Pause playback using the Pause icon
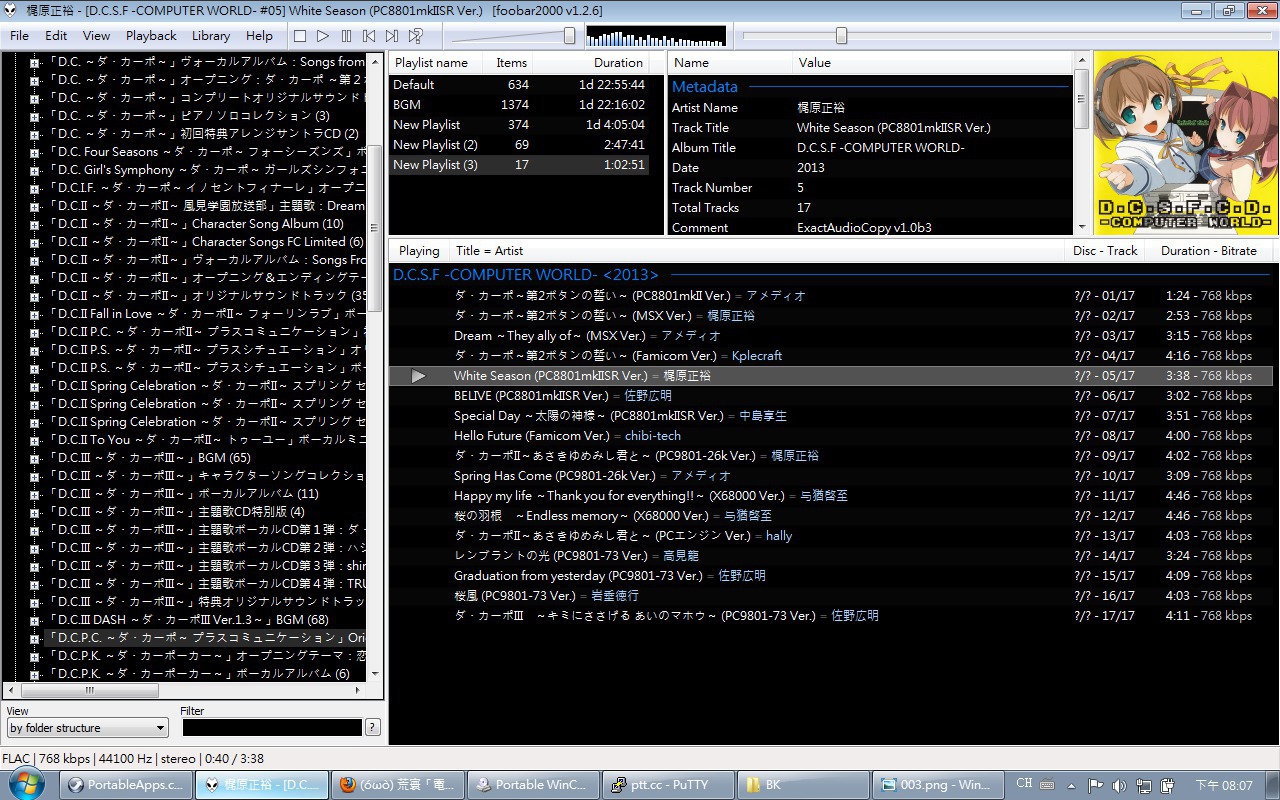 tap(346, 36)
